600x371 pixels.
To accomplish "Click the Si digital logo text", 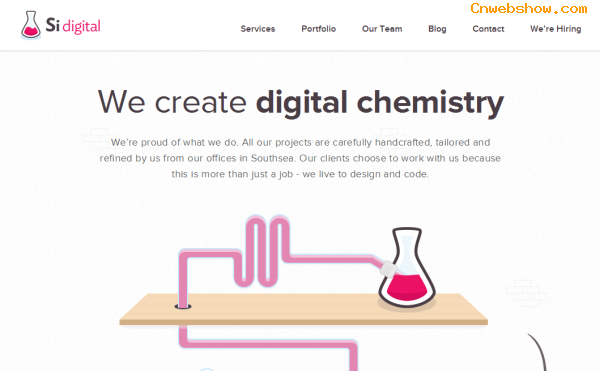I will [73, 26].
